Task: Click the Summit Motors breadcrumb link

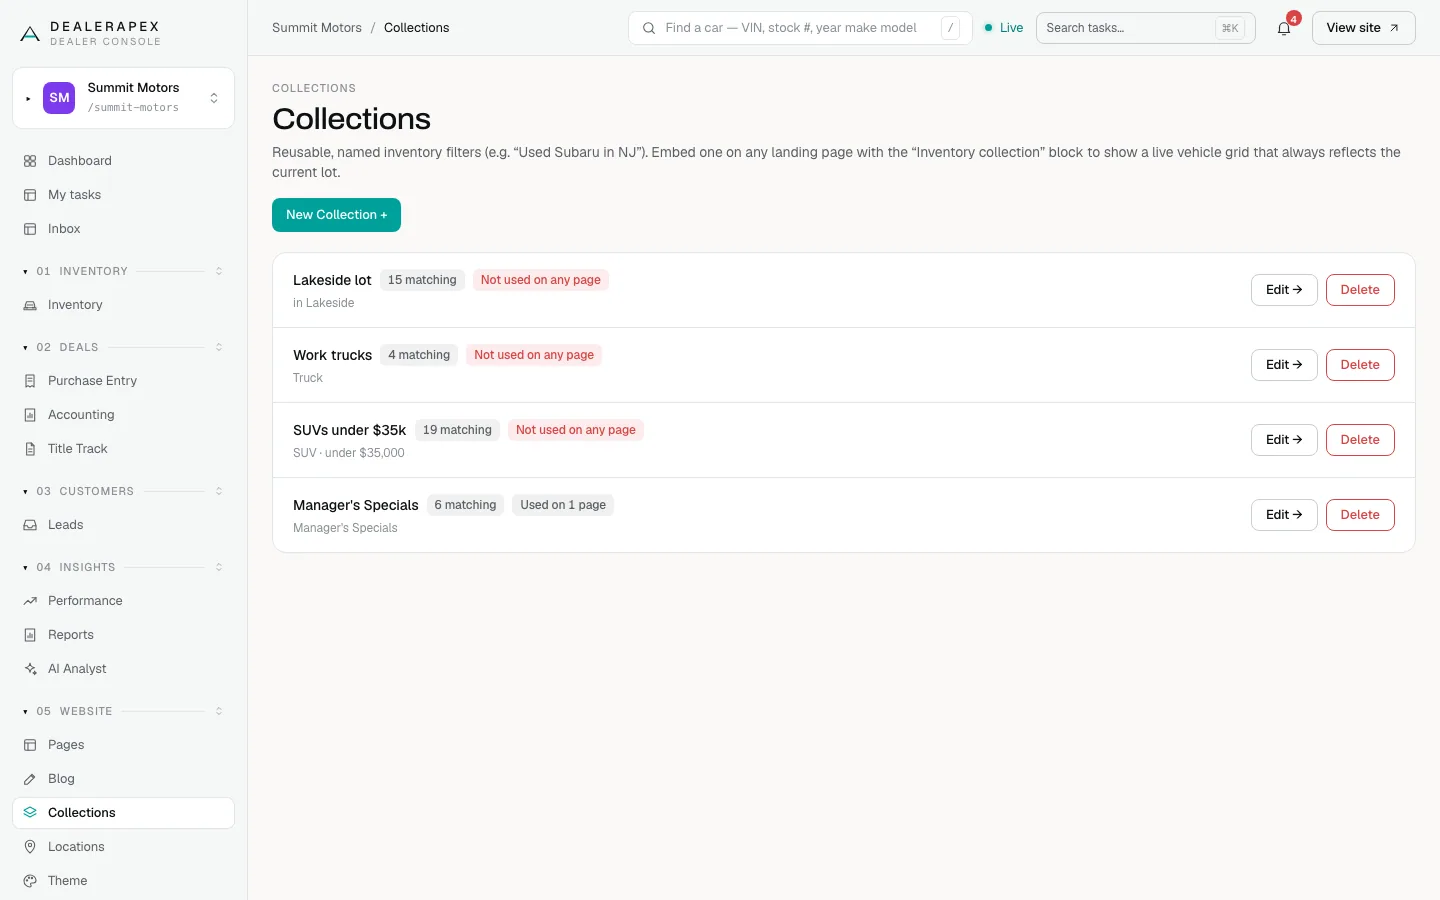Action: coord(317,28)
